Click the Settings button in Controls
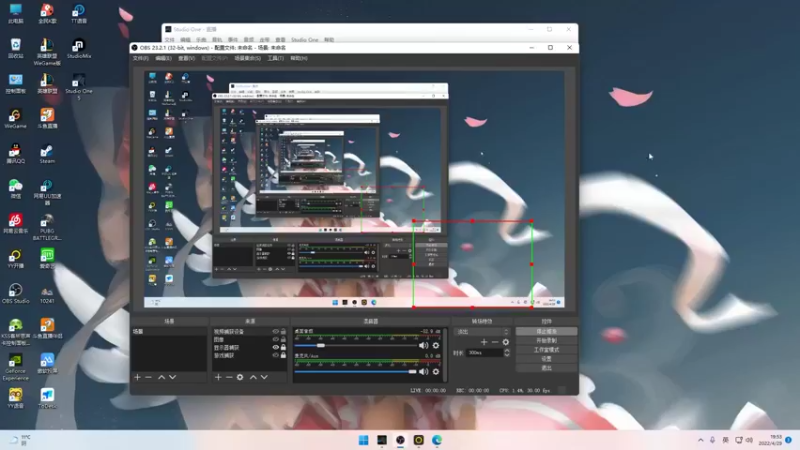The image size is (800, 450). point(546,359)
